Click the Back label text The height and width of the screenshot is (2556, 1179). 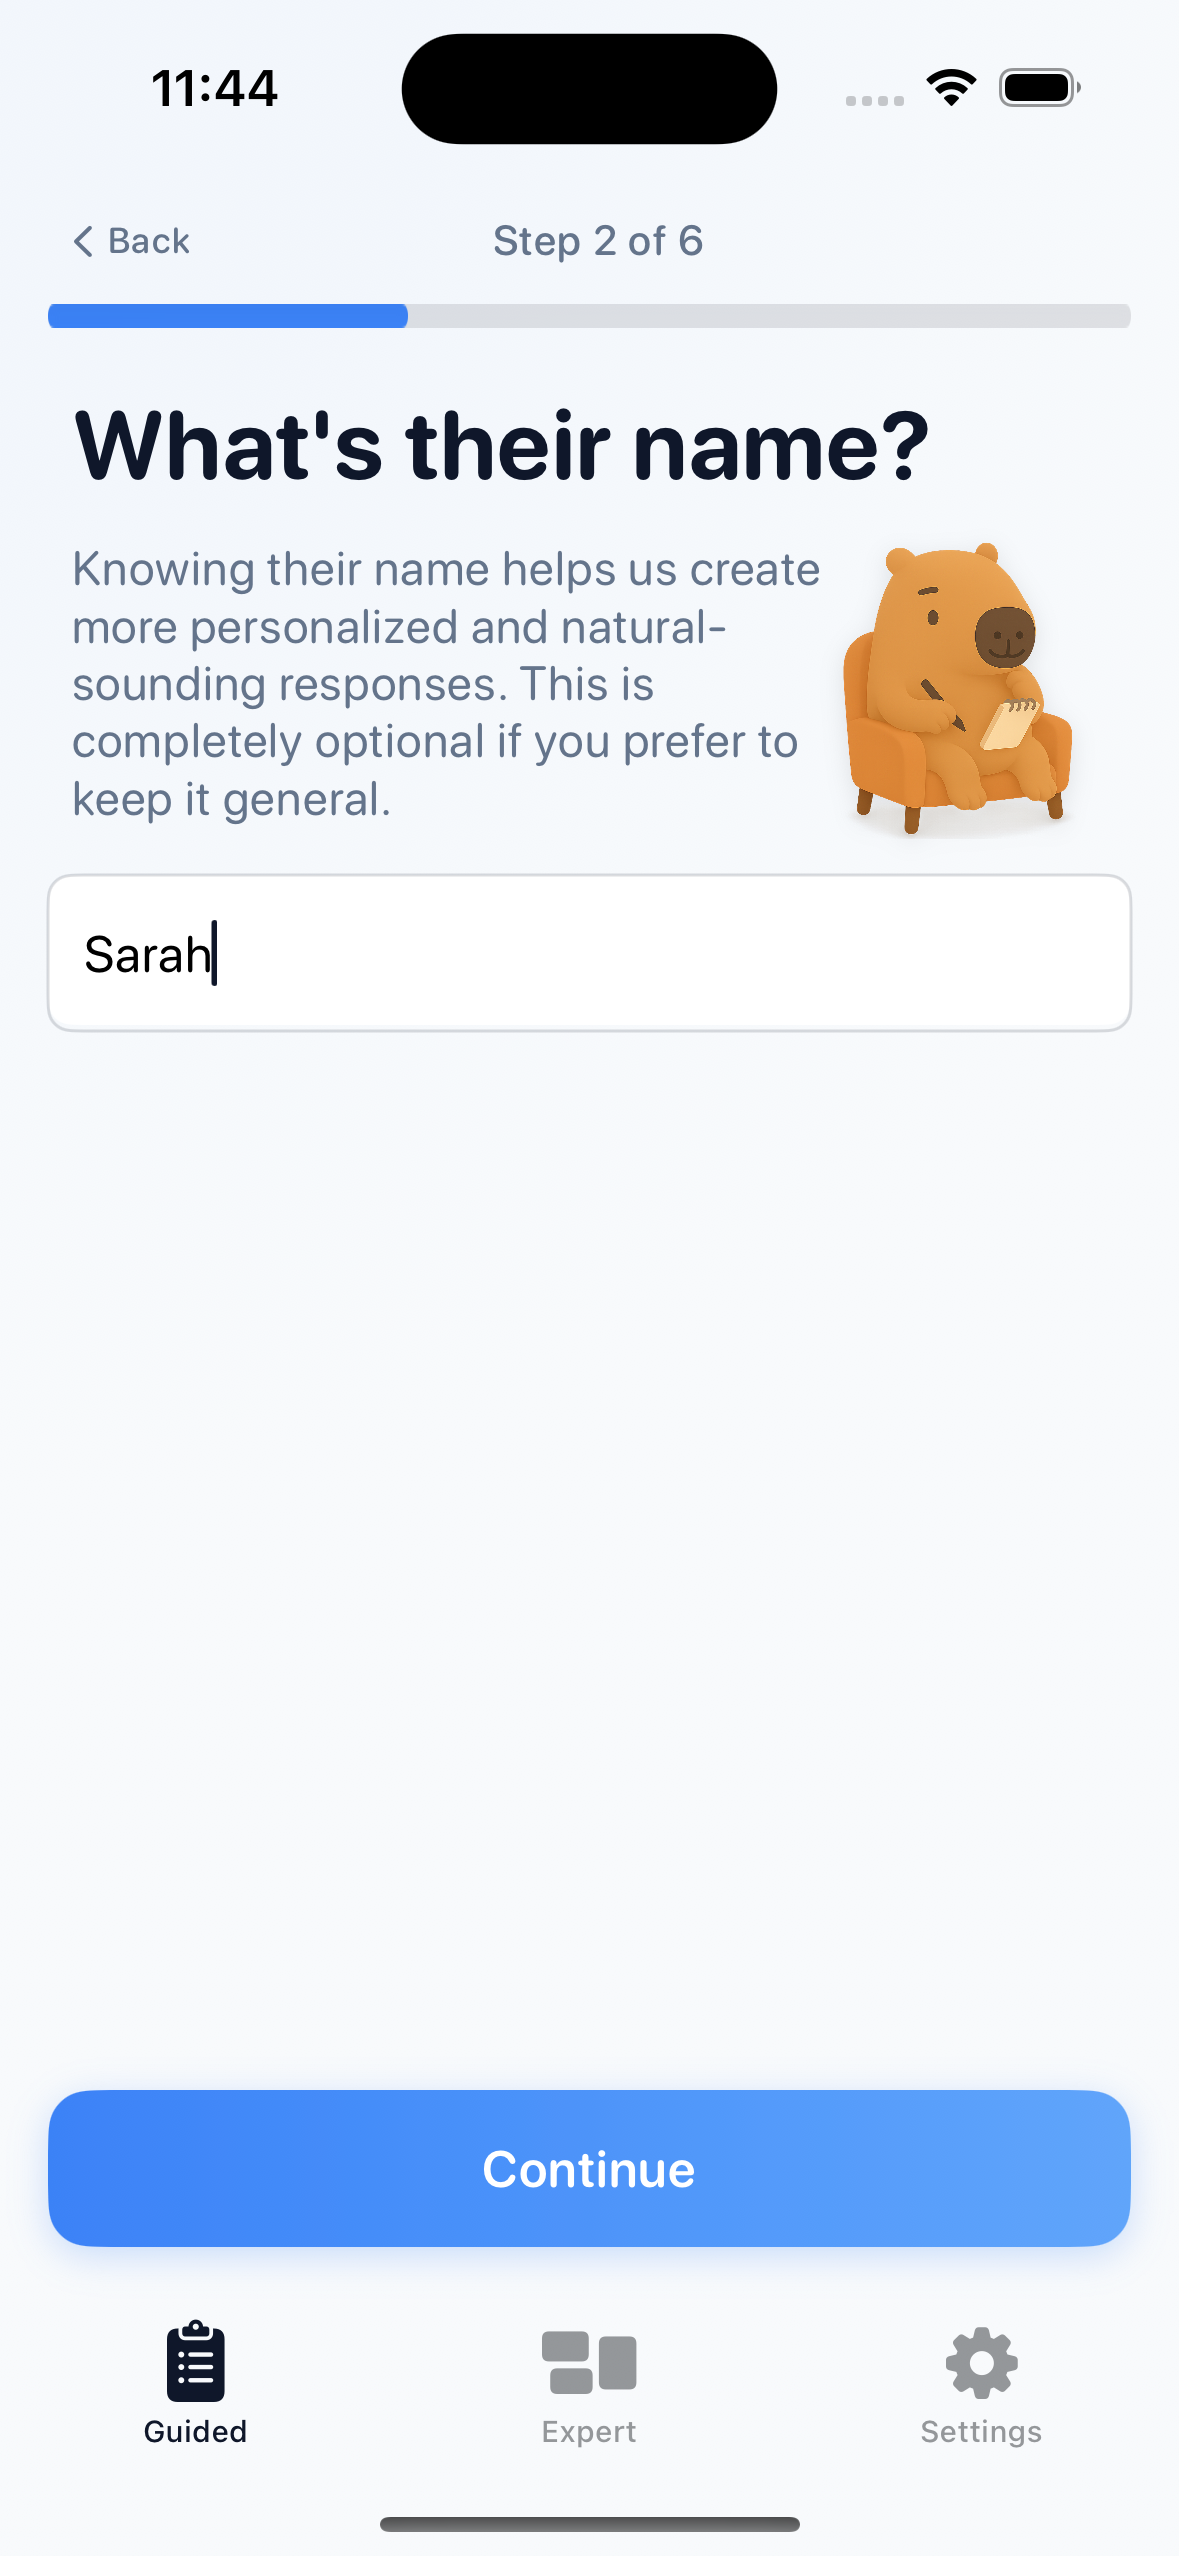tap(149, 241)
